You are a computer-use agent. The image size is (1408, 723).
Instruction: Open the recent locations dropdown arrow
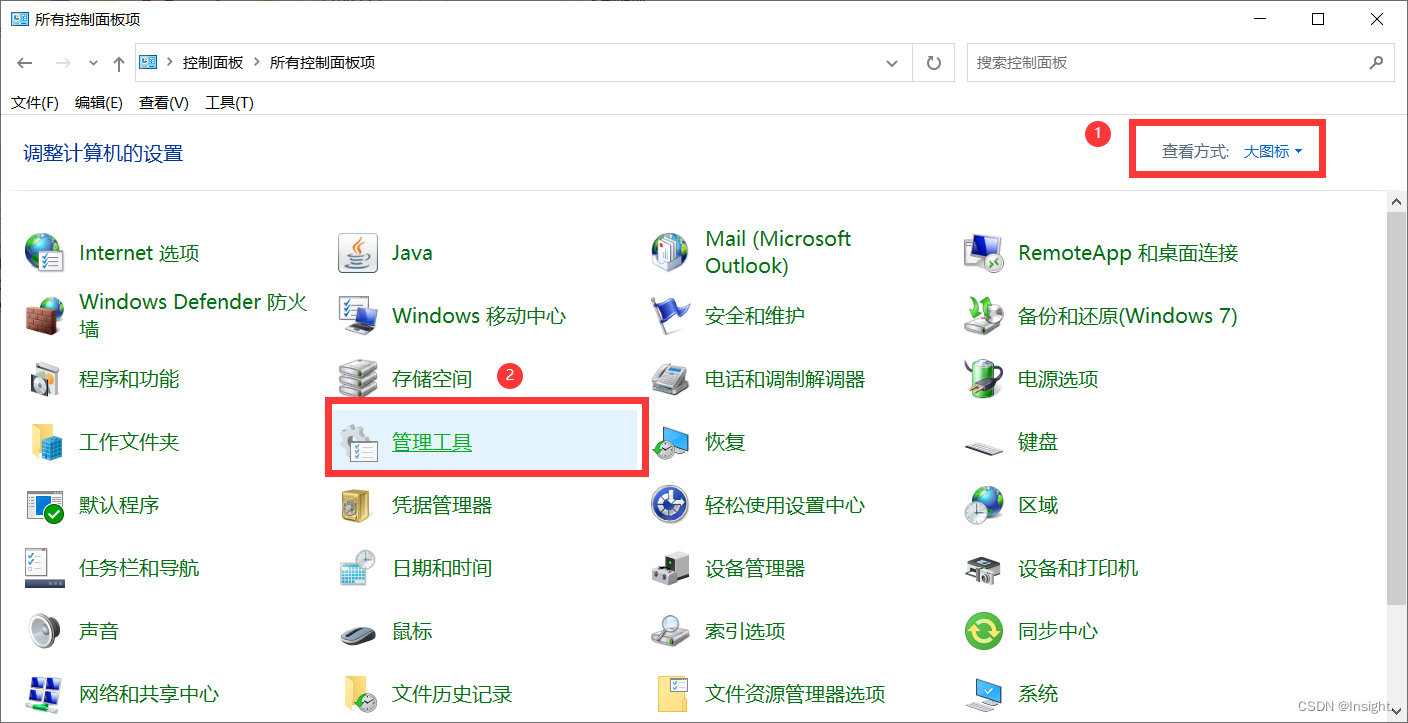point(93,63)
